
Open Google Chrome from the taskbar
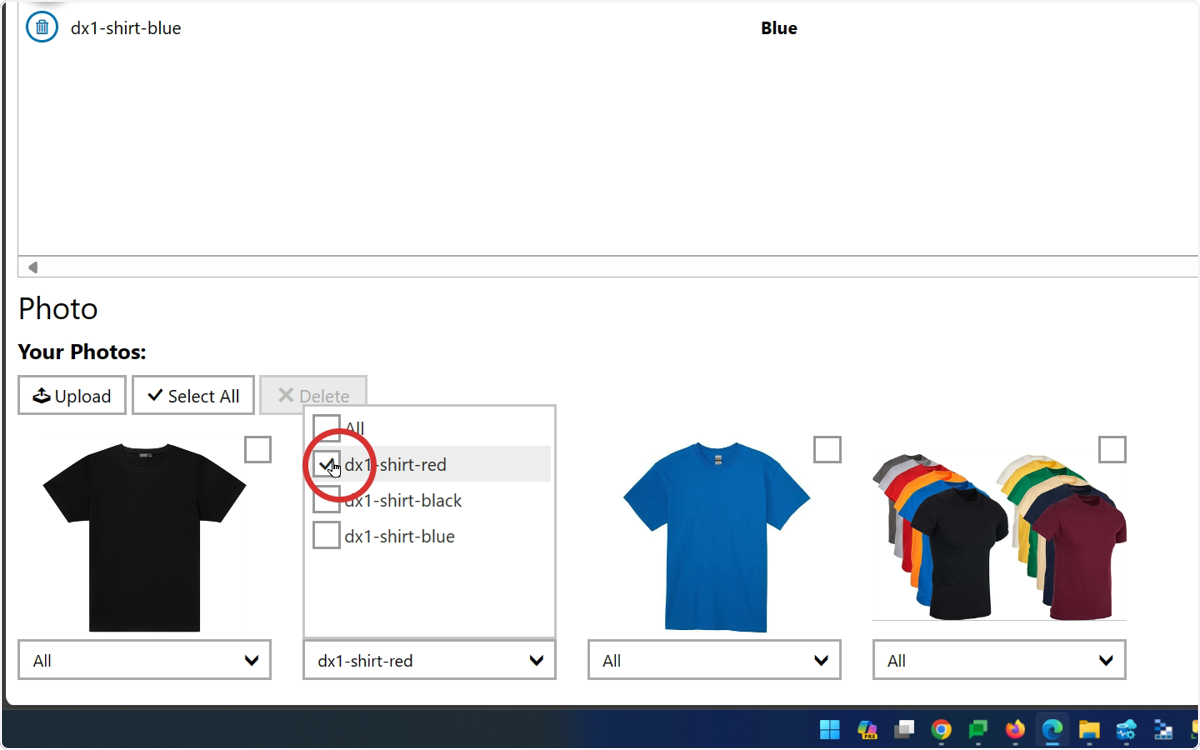coord(941,729)
